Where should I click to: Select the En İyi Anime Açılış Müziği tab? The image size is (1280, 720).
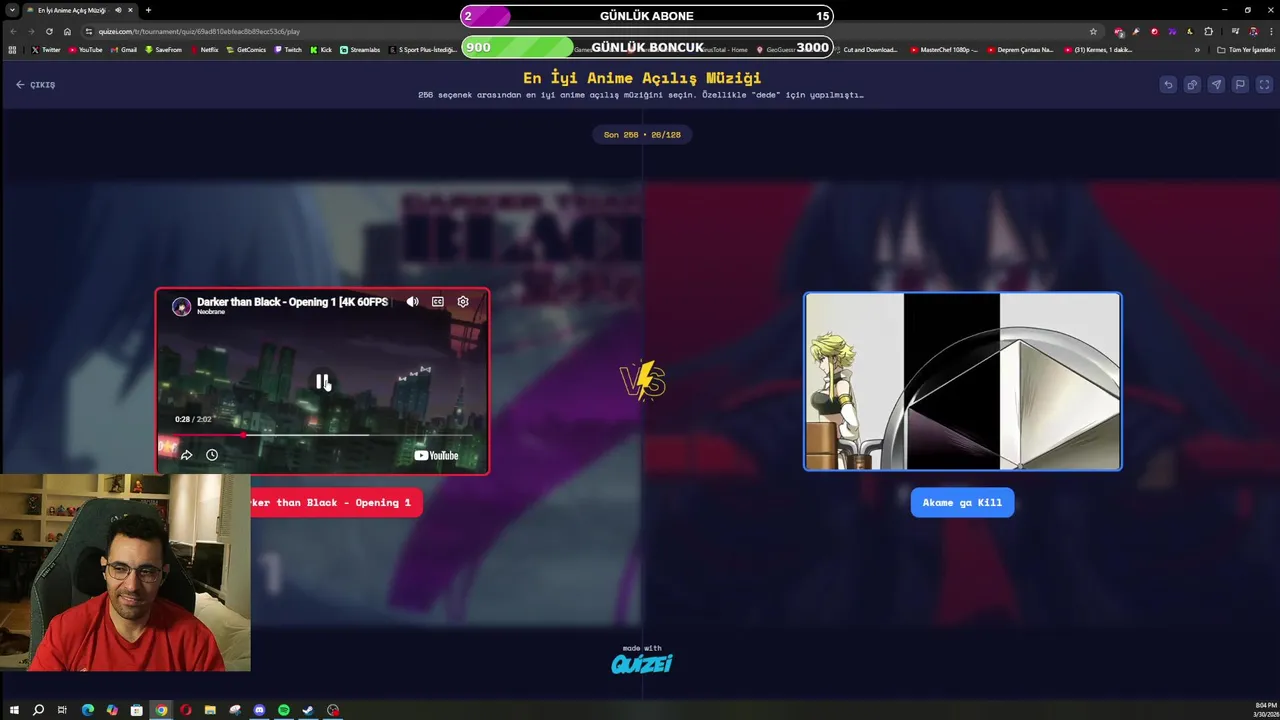pyautogui.click(x=80, y=10)
